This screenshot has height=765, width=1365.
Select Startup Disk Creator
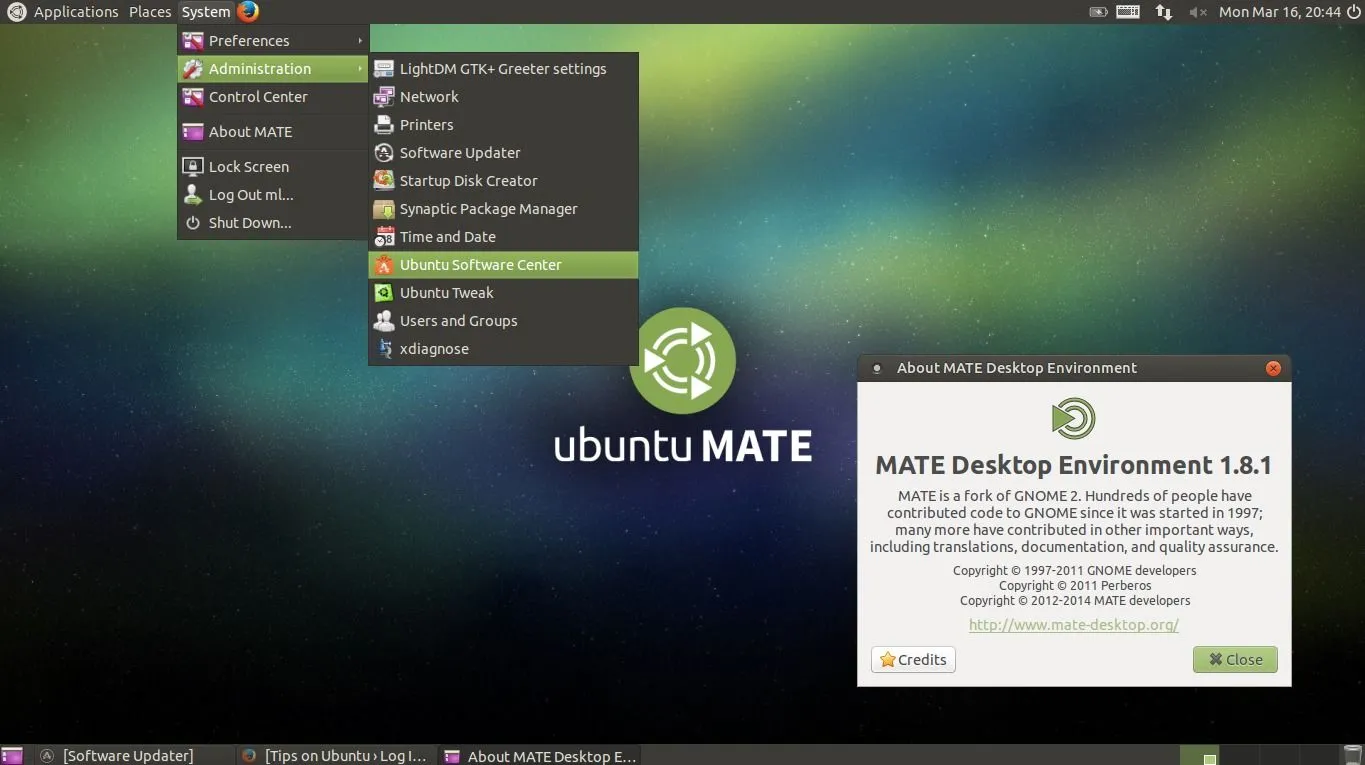click(468, 180)
